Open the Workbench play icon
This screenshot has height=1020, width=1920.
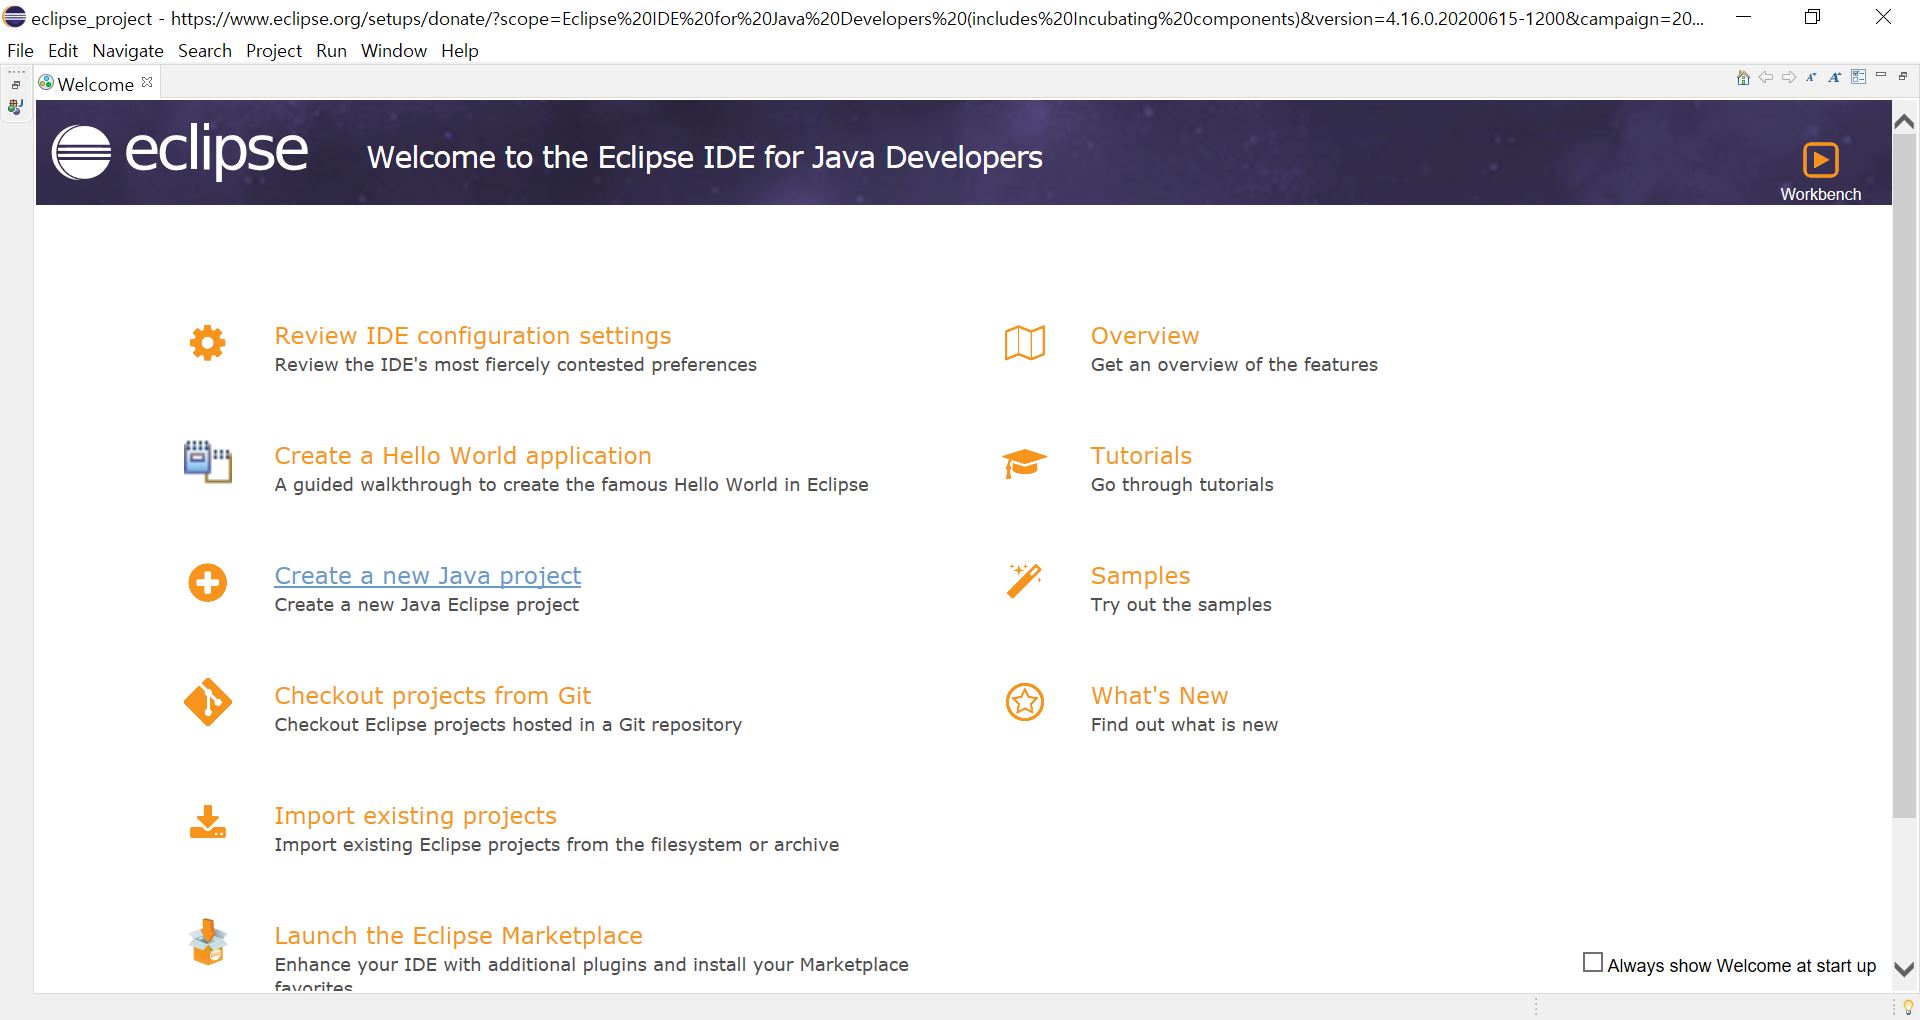pyautogui.click(x=1820, y=160)
